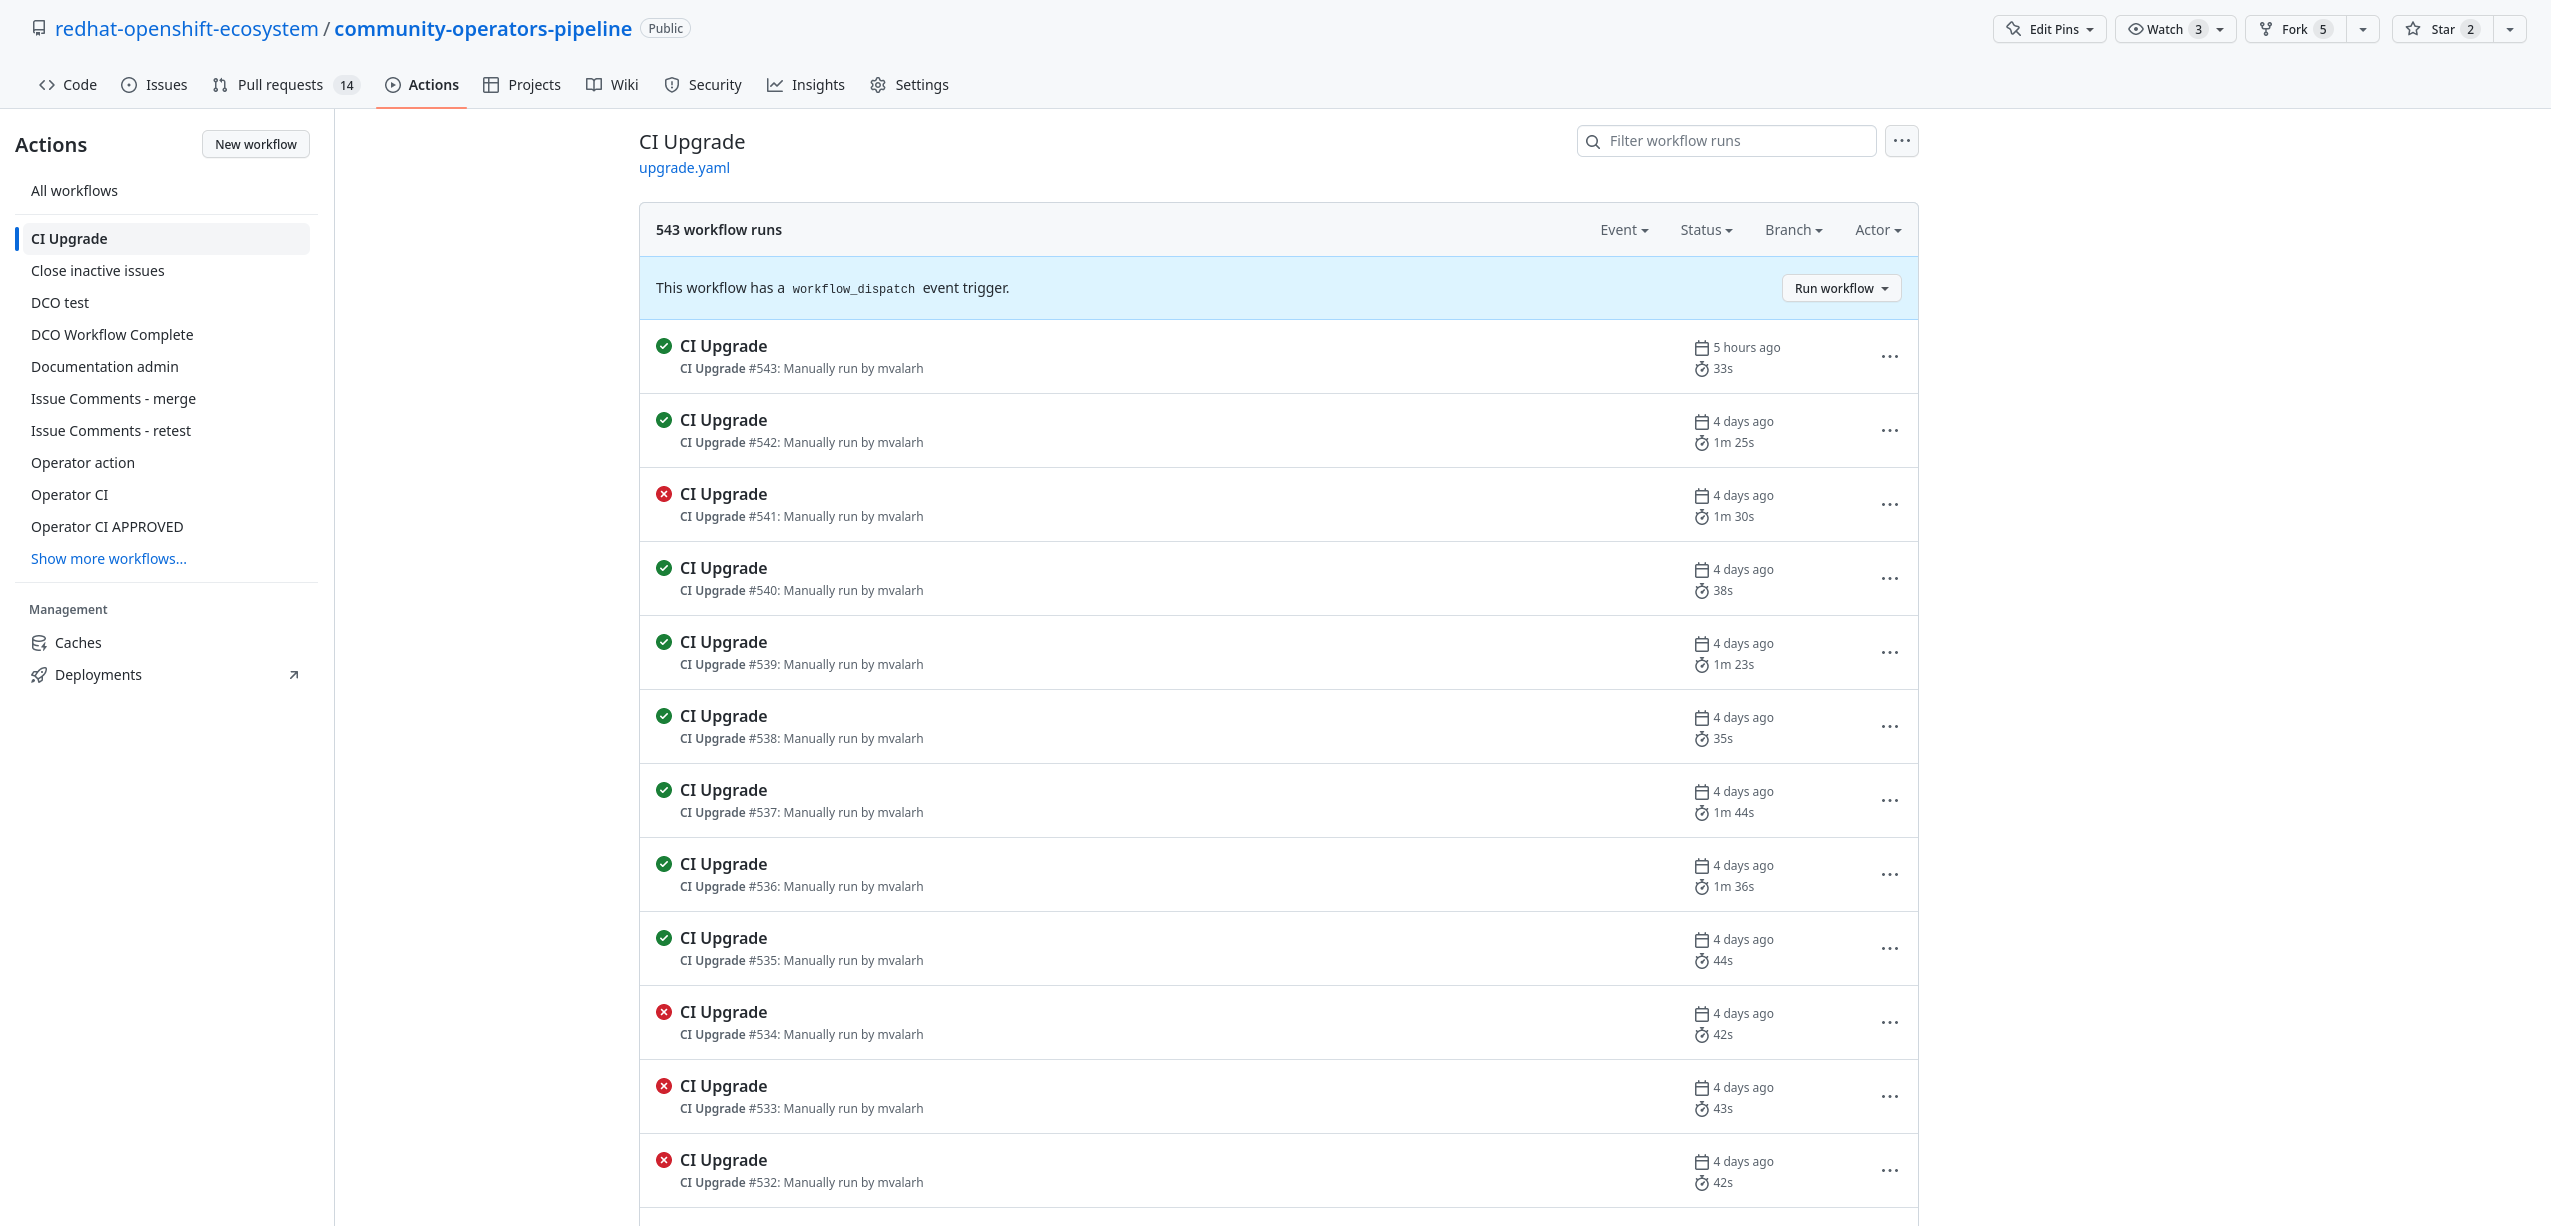Open the Pull requests tab

click(285, 85)
